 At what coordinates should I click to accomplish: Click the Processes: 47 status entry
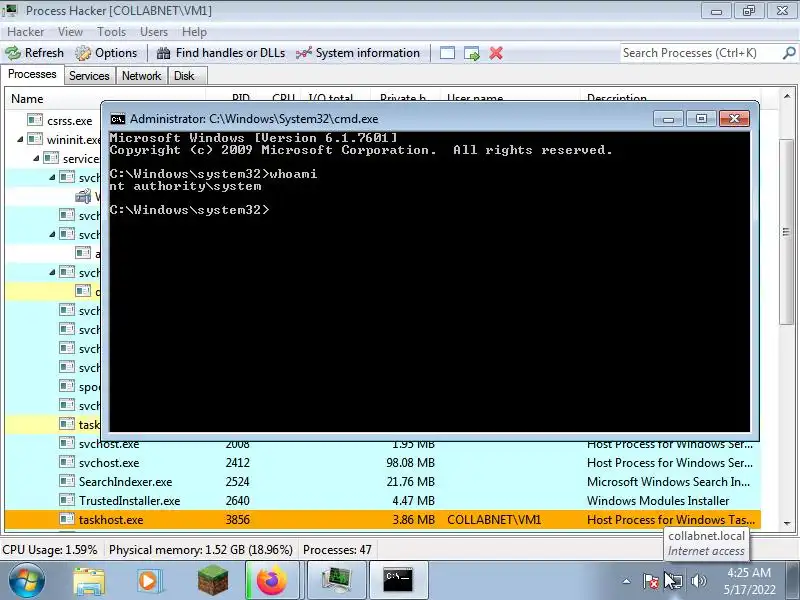pyautogui.click(x=337, y=550)
